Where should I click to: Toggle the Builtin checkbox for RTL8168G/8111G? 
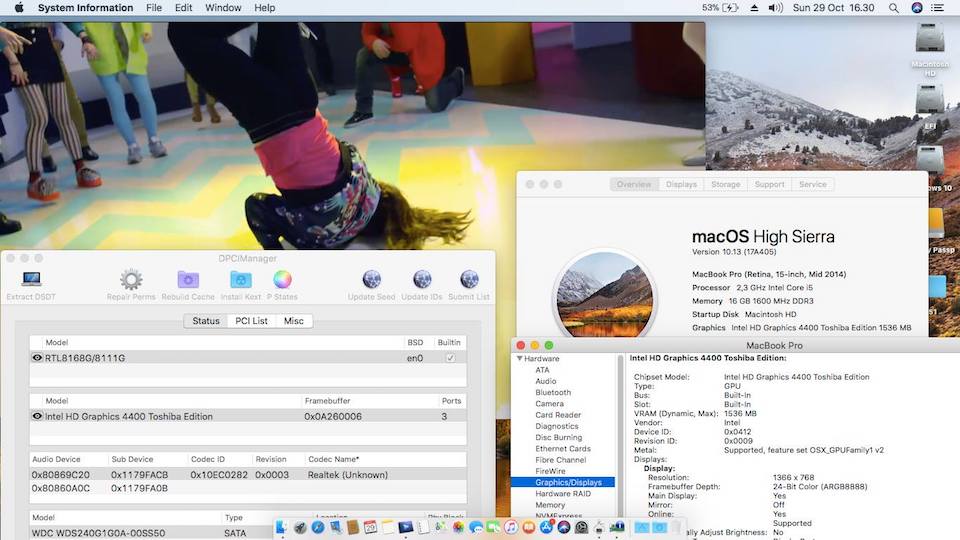[x=450, y=358]
